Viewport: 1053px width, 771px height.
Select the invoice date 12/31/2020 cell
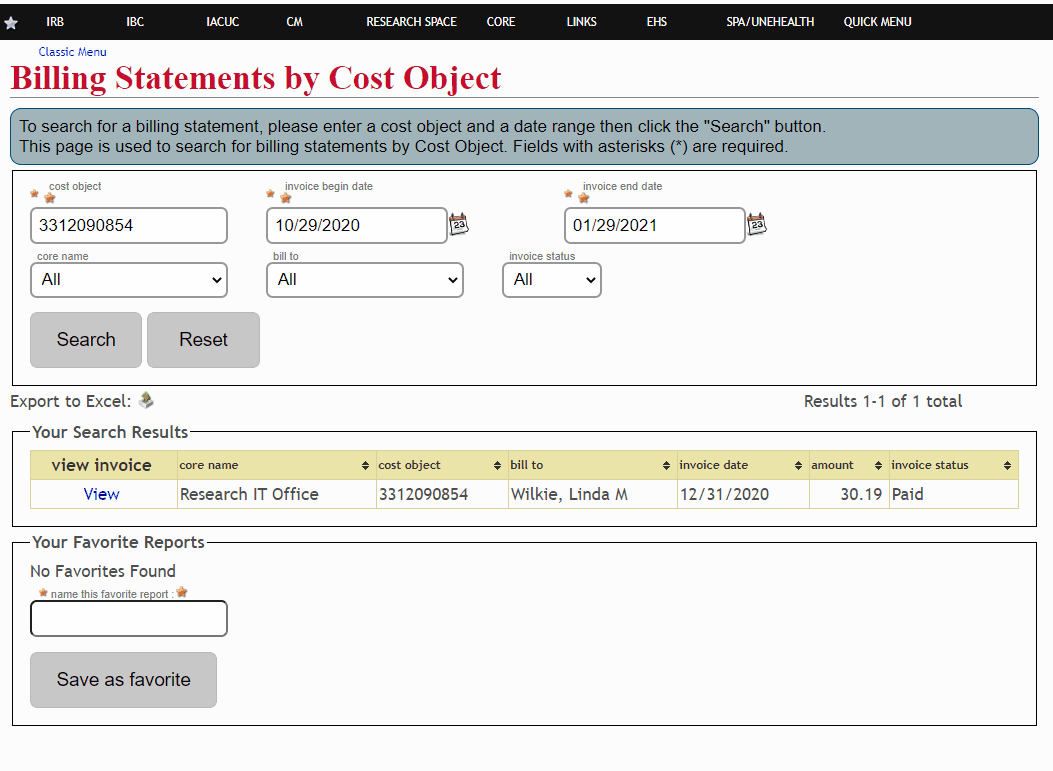[743, 494]
